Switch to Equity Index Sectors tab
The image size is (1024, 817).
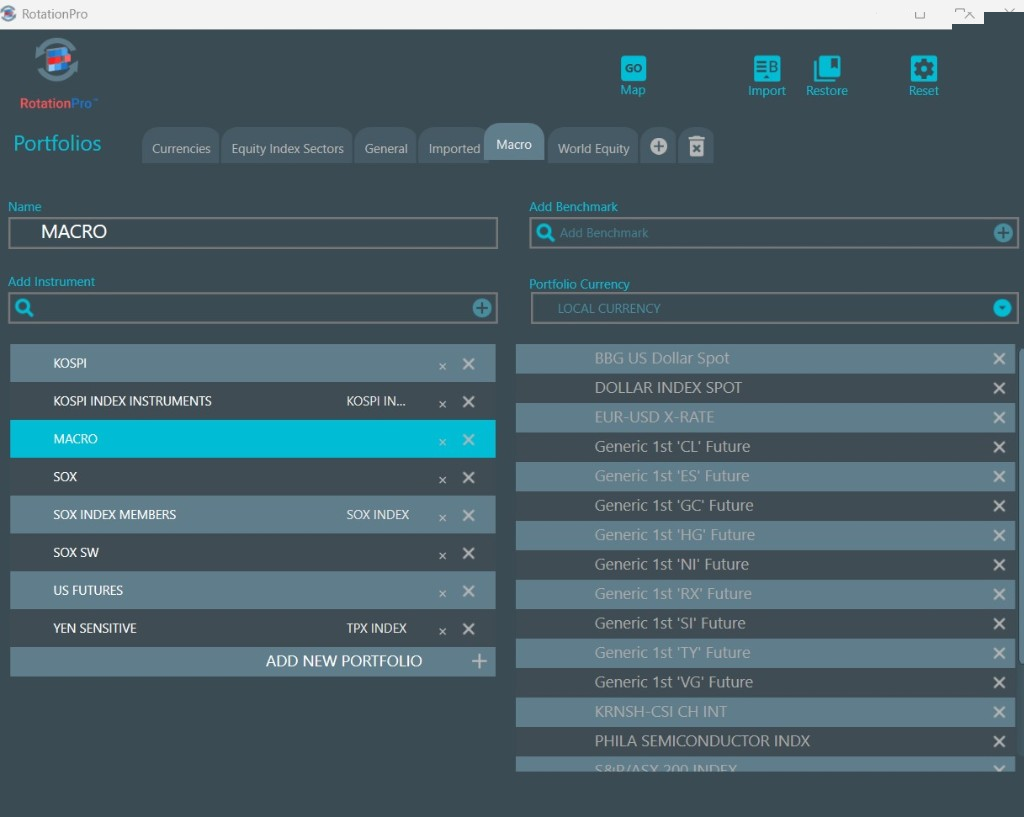pyautogui.click(x=287, y=148)
